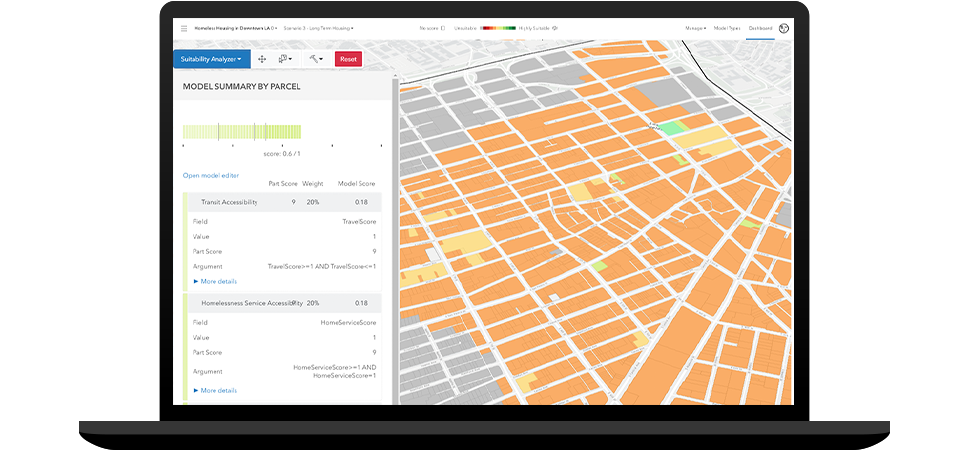This screenshot has height=450, width=969.
Task: Open Scenario 3 - Long Term Housing dropdown
Action: [x=318, y=28]
